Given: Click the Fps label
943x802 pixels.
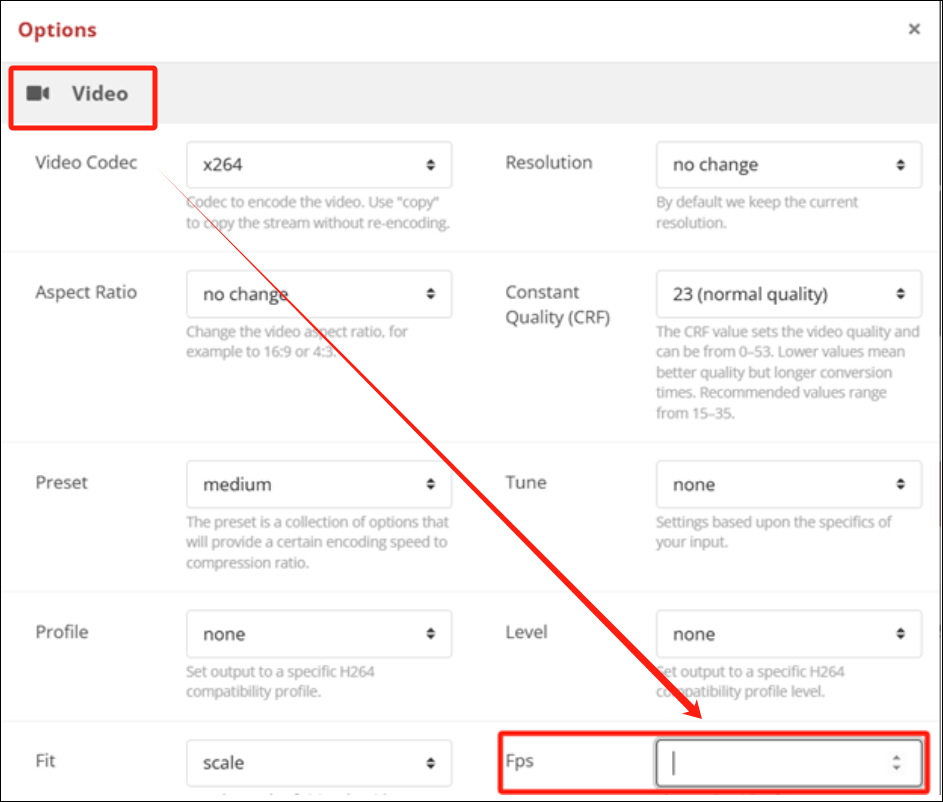Looking at the screenshot, I should 520,761.
